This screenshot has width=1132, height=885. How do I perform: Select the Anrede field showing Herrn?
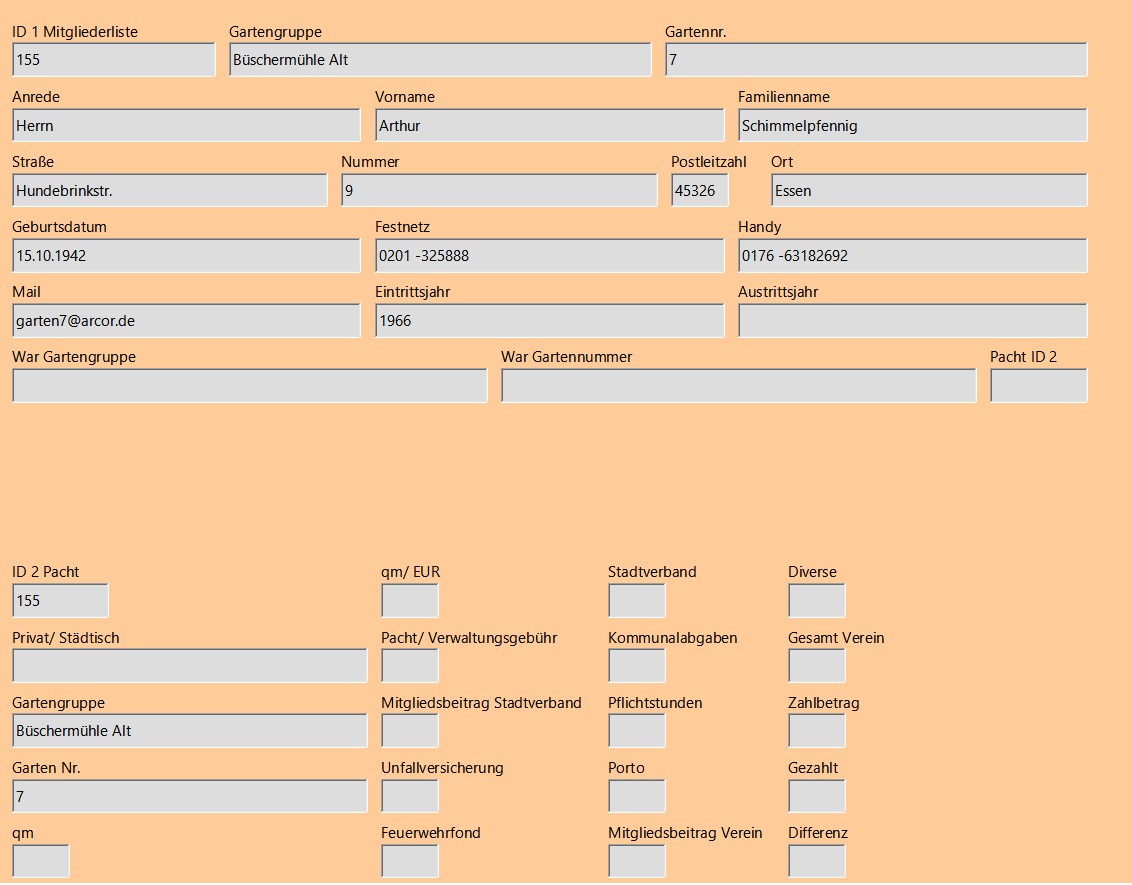(x=185, y=124)
